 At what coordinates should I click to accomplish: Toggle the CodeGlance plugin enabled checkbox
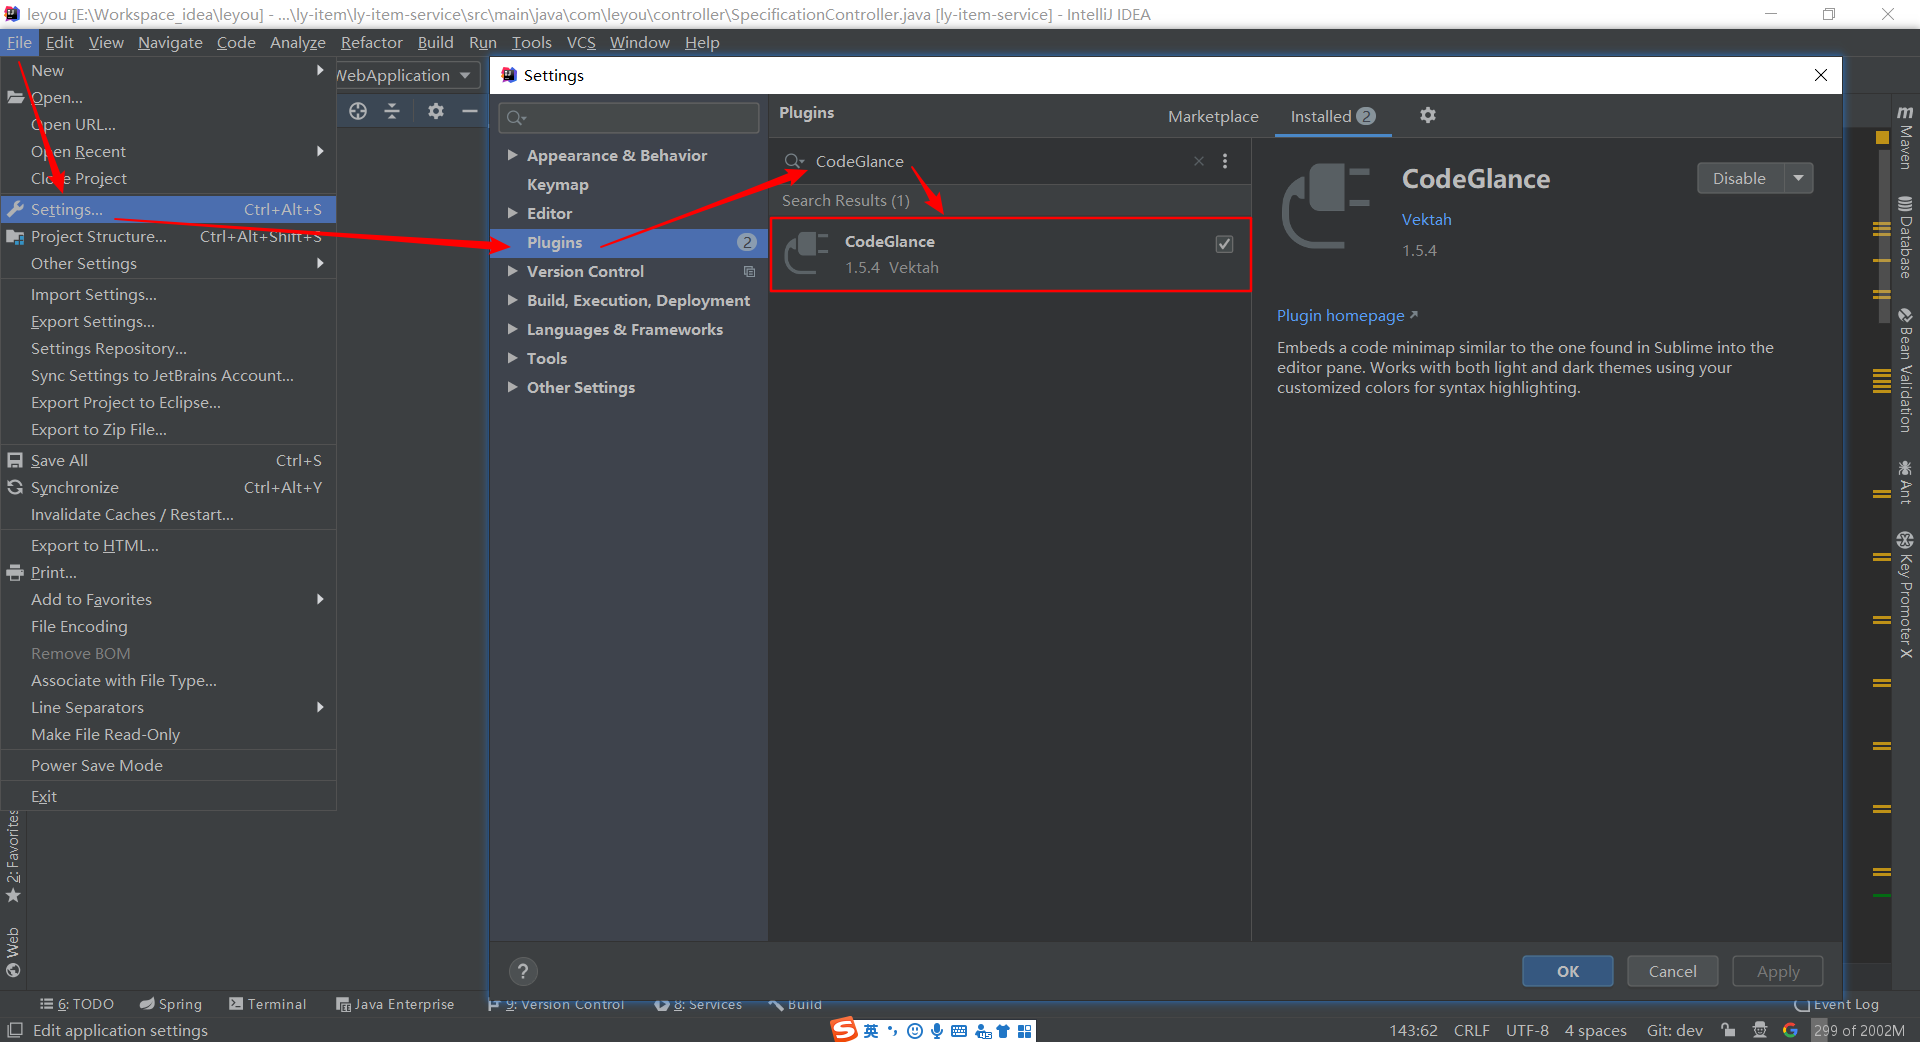[1224, 244]
